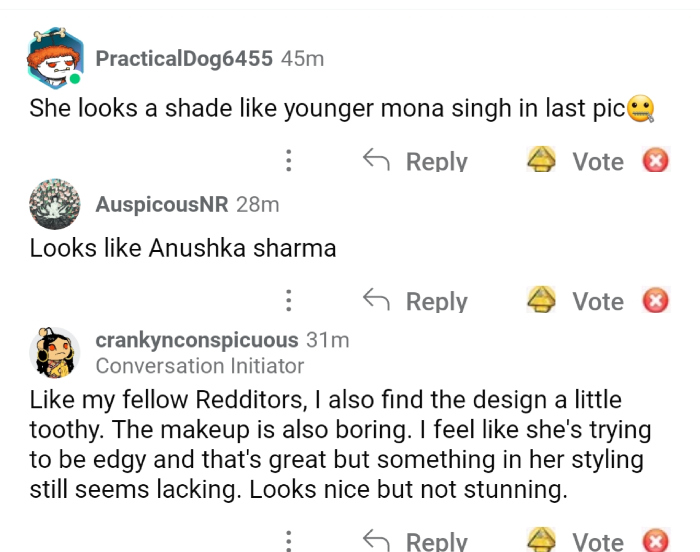The height and width of the screenshot is (552, 700).
Task: Expand three-dot menu on AuspicousNR's comment
Action: (x=289, y=300)
